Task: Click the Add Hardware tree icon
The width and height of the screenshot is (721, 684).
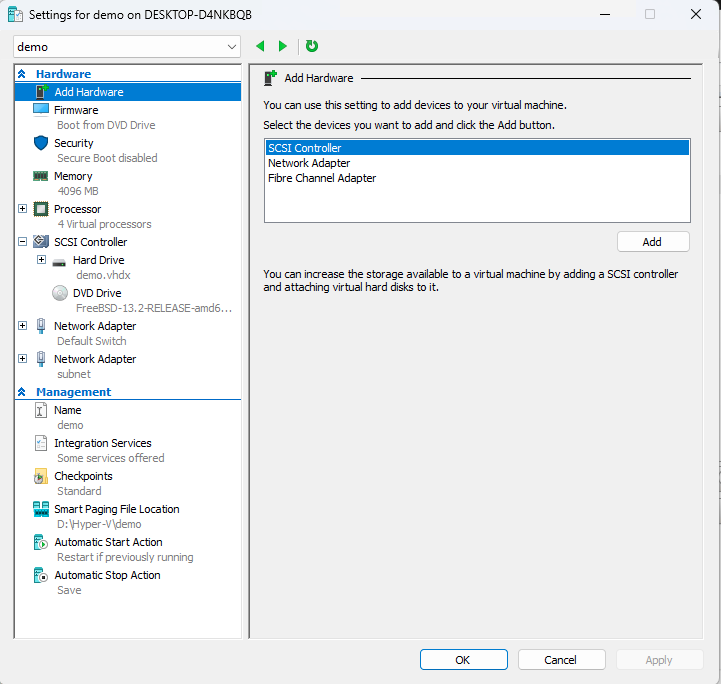Action: [41, 91]
